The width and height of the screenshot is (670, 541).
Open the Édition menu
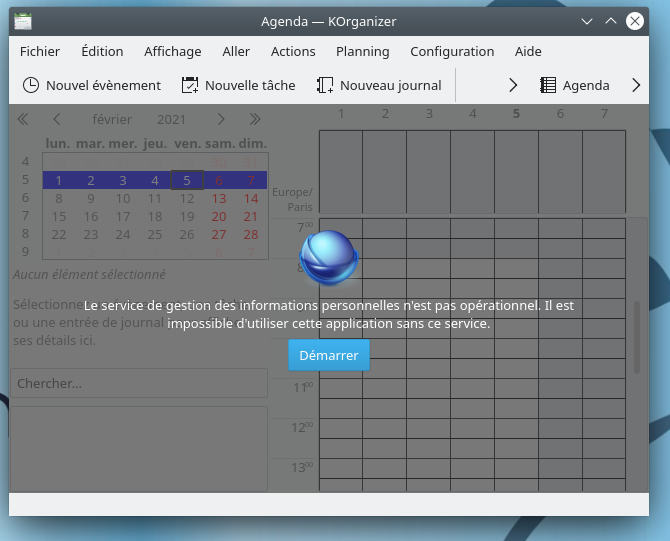pyautogui.click(x=102, y=51)
